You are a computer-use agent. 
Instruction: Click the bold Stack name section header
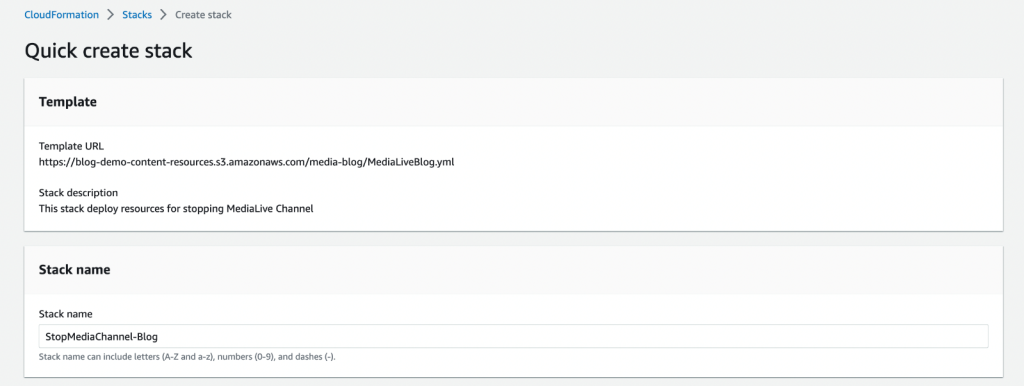point(74,270)
